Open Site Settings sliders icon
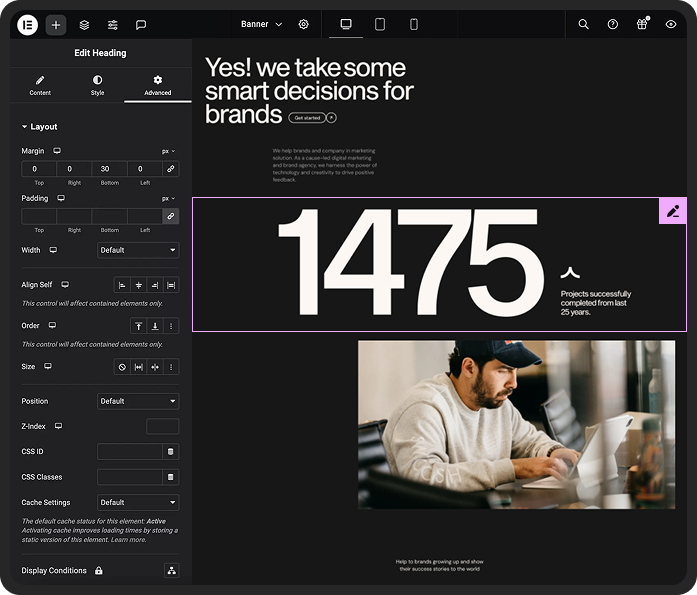 coord(113,24)
